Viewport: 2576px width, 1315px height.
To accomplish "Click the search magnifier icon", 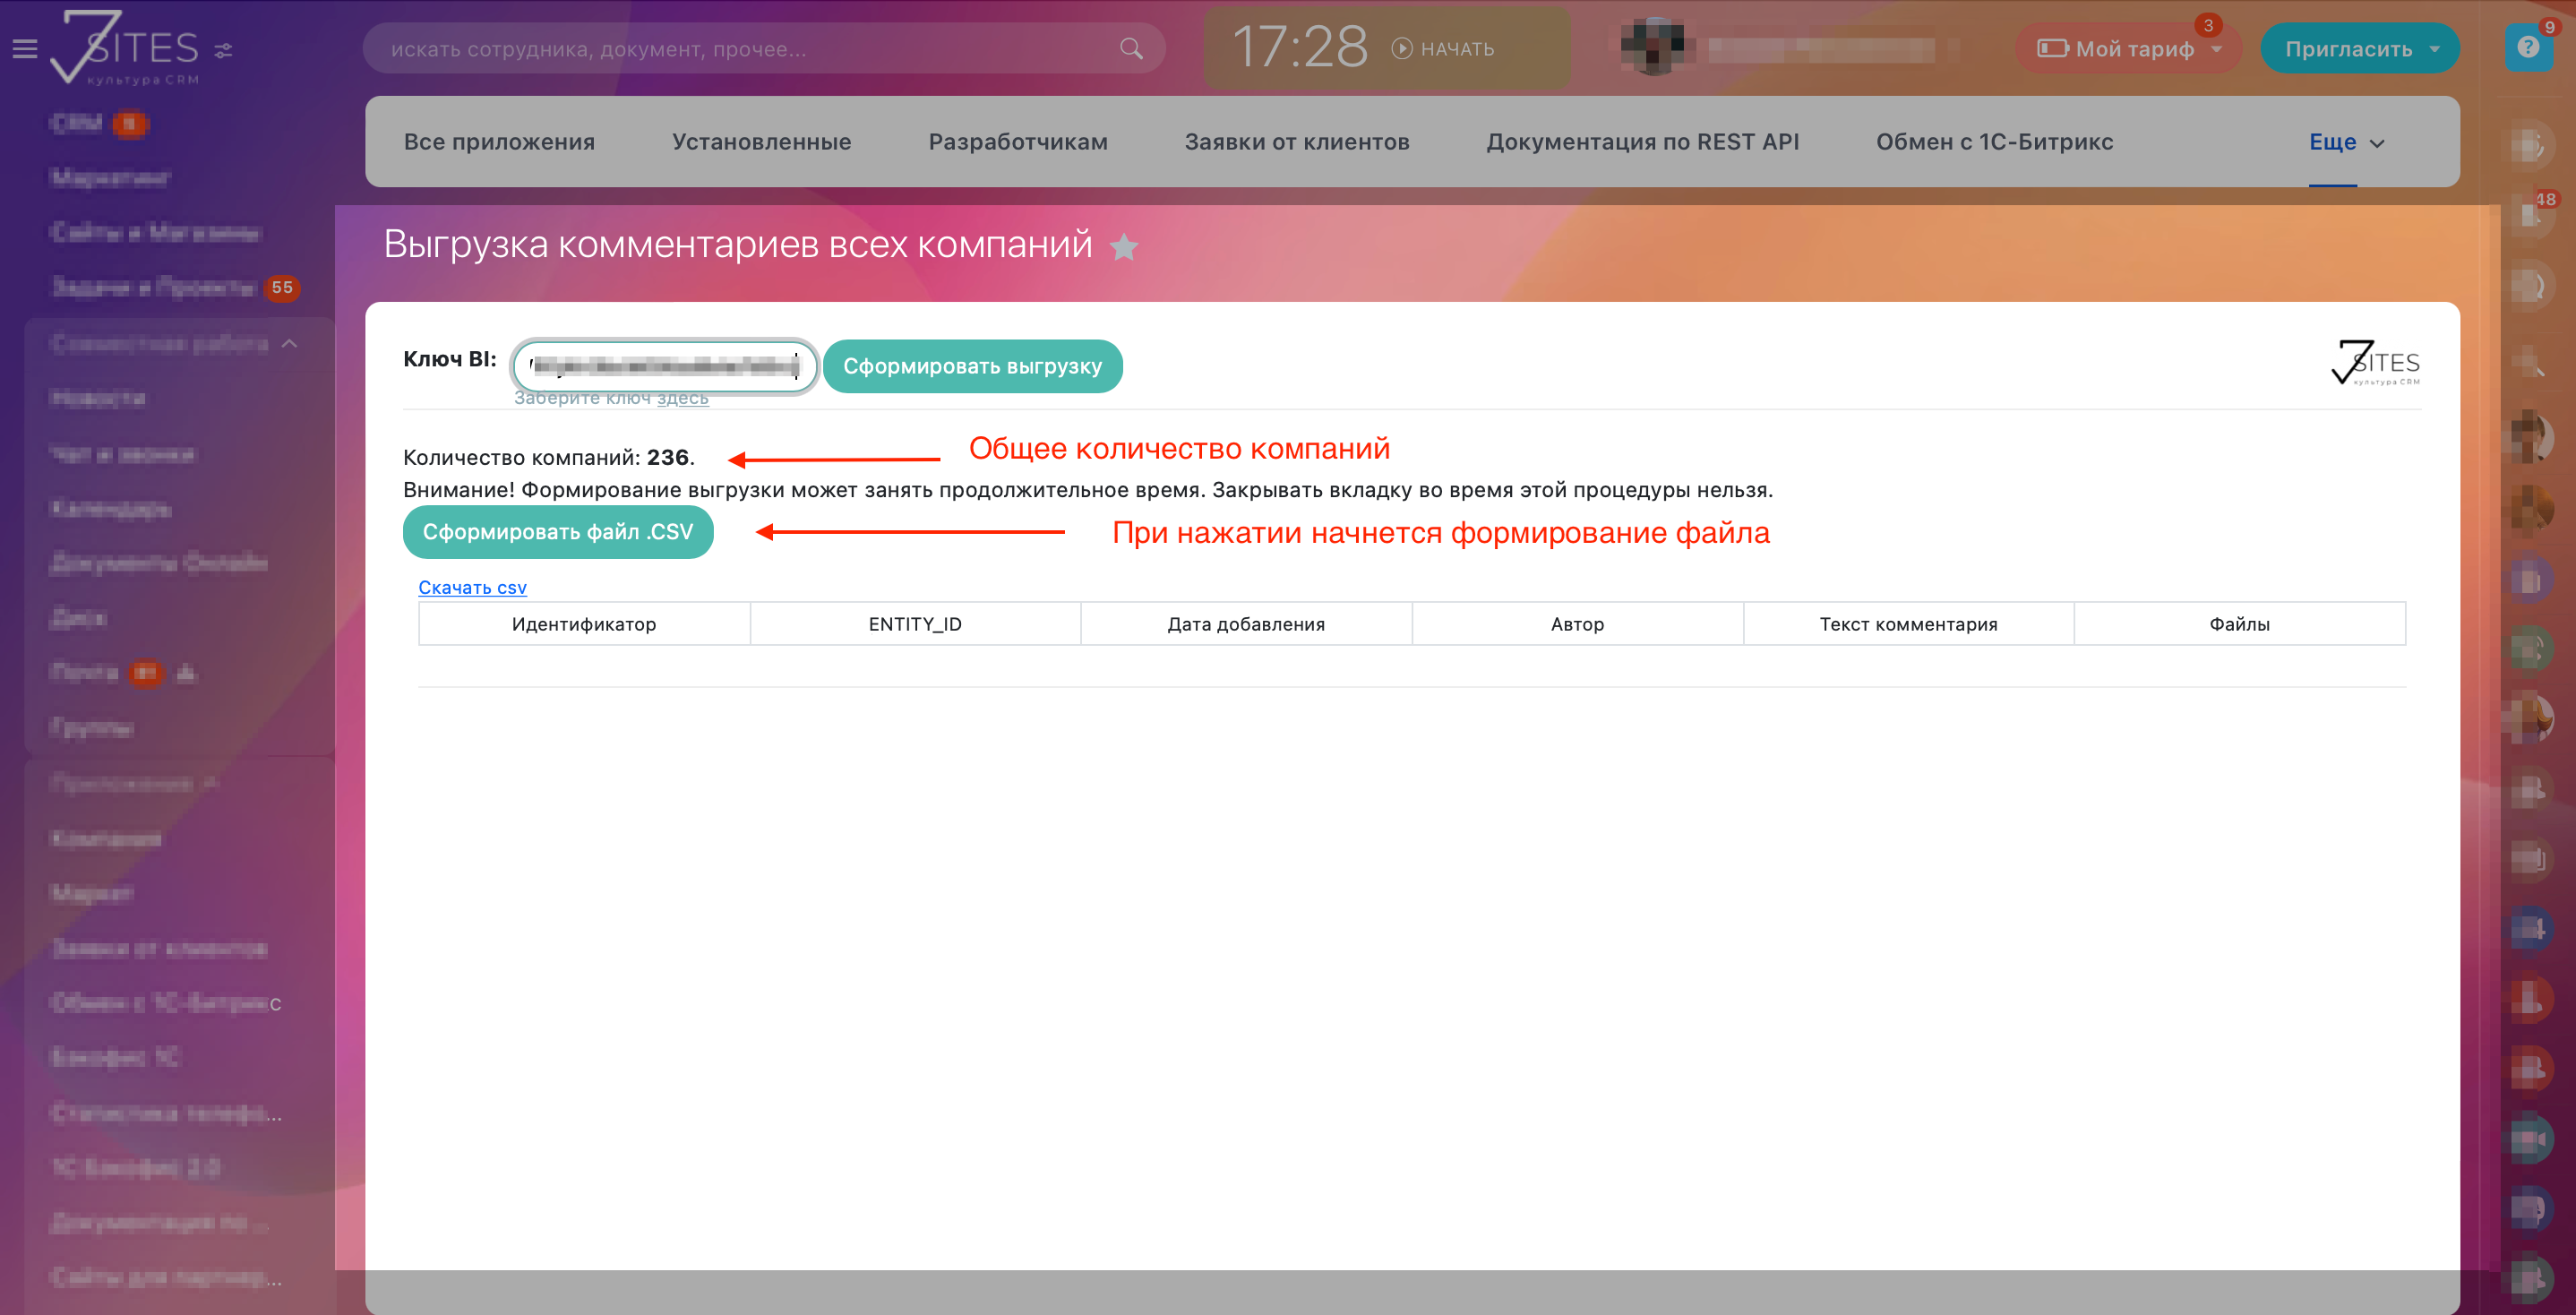I will click(1131, 49).
